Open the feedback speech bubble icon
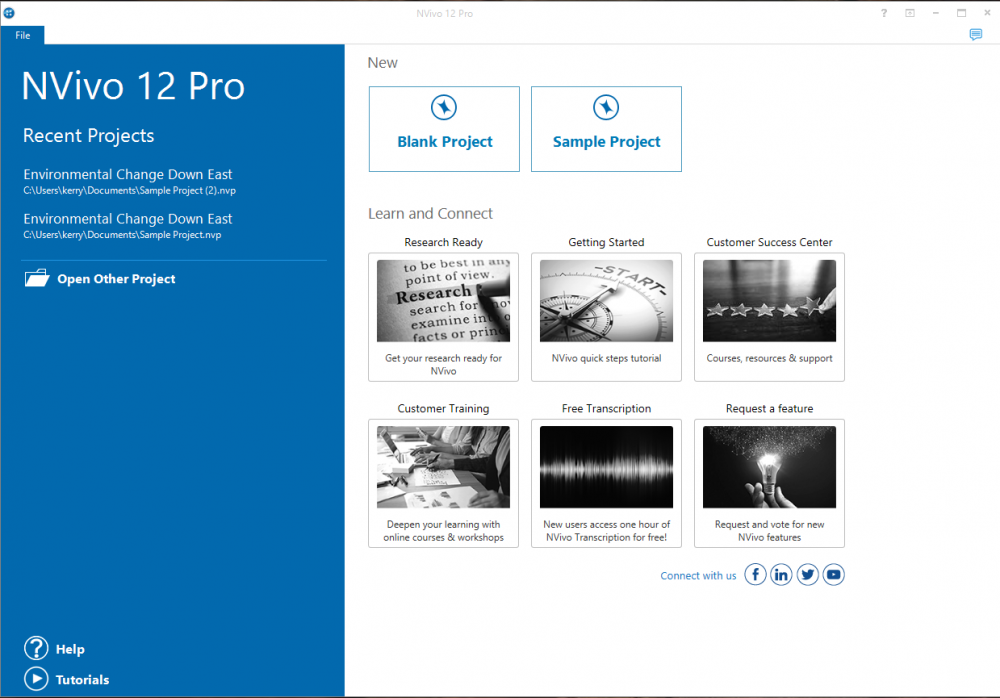The height and width of the screenshot is (698, 1000). pyautogui.click(x=975, y=34)
